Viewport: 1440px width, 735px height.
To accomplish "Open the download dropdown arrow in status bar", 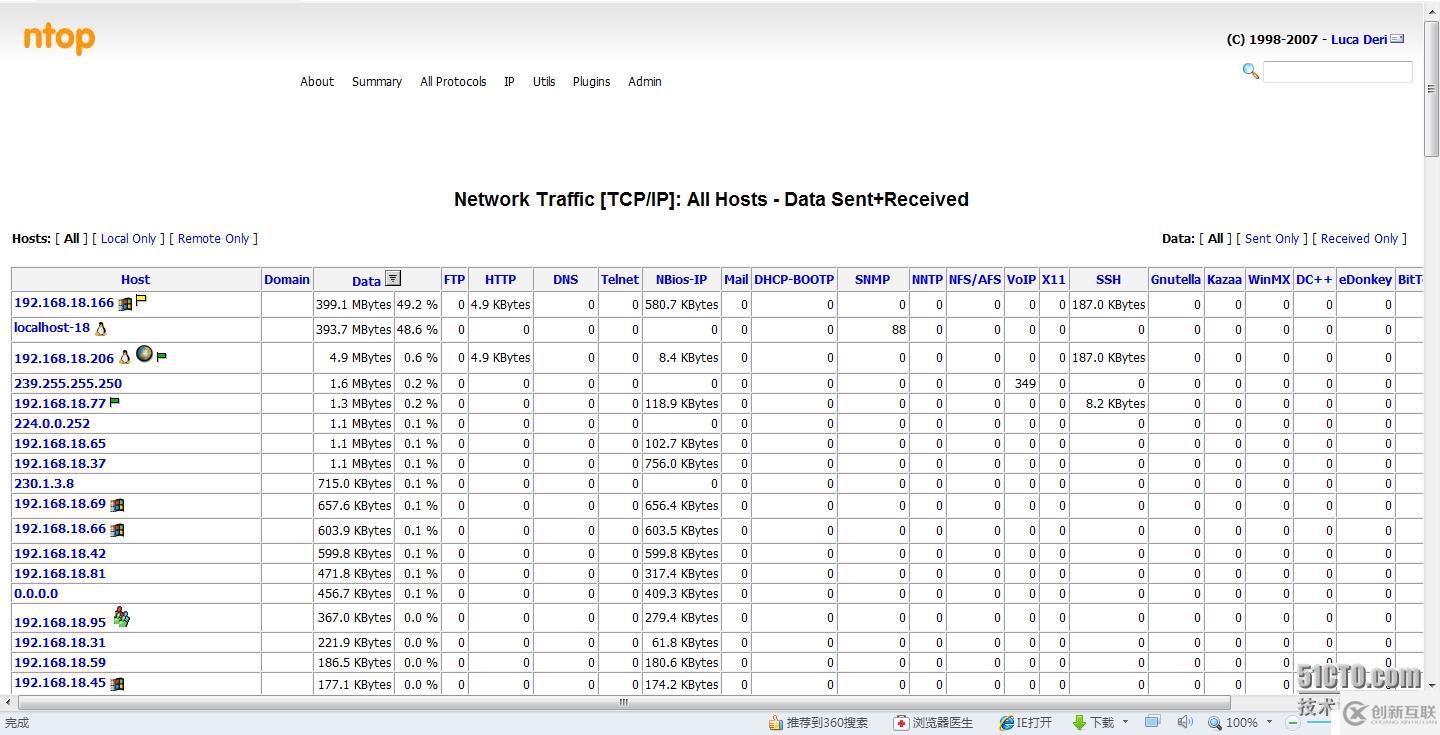I will click(1125, 722).
